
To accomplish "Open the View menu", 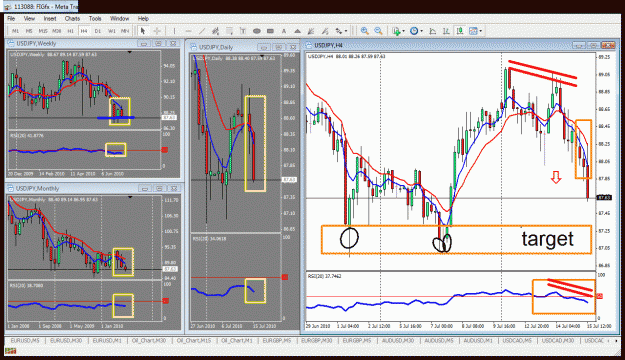I will pos(29,18).
